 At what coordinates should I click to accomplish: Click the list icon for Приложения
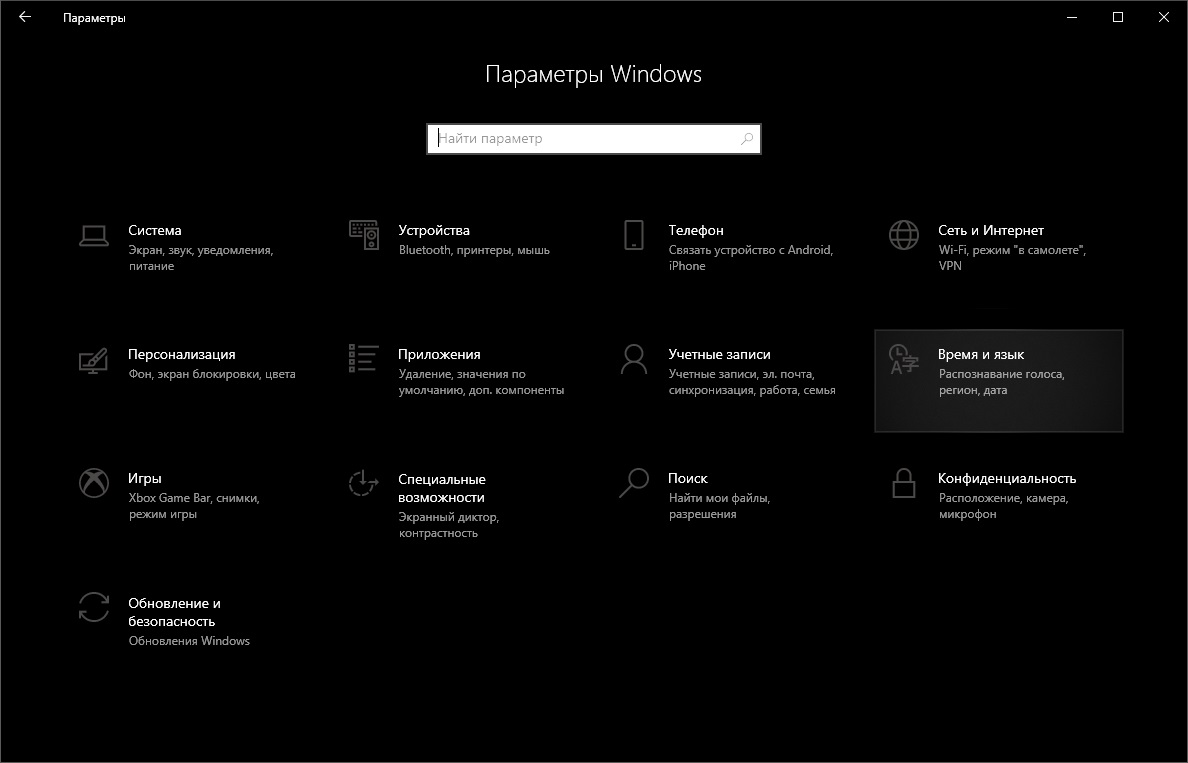[x=363, y=358]
